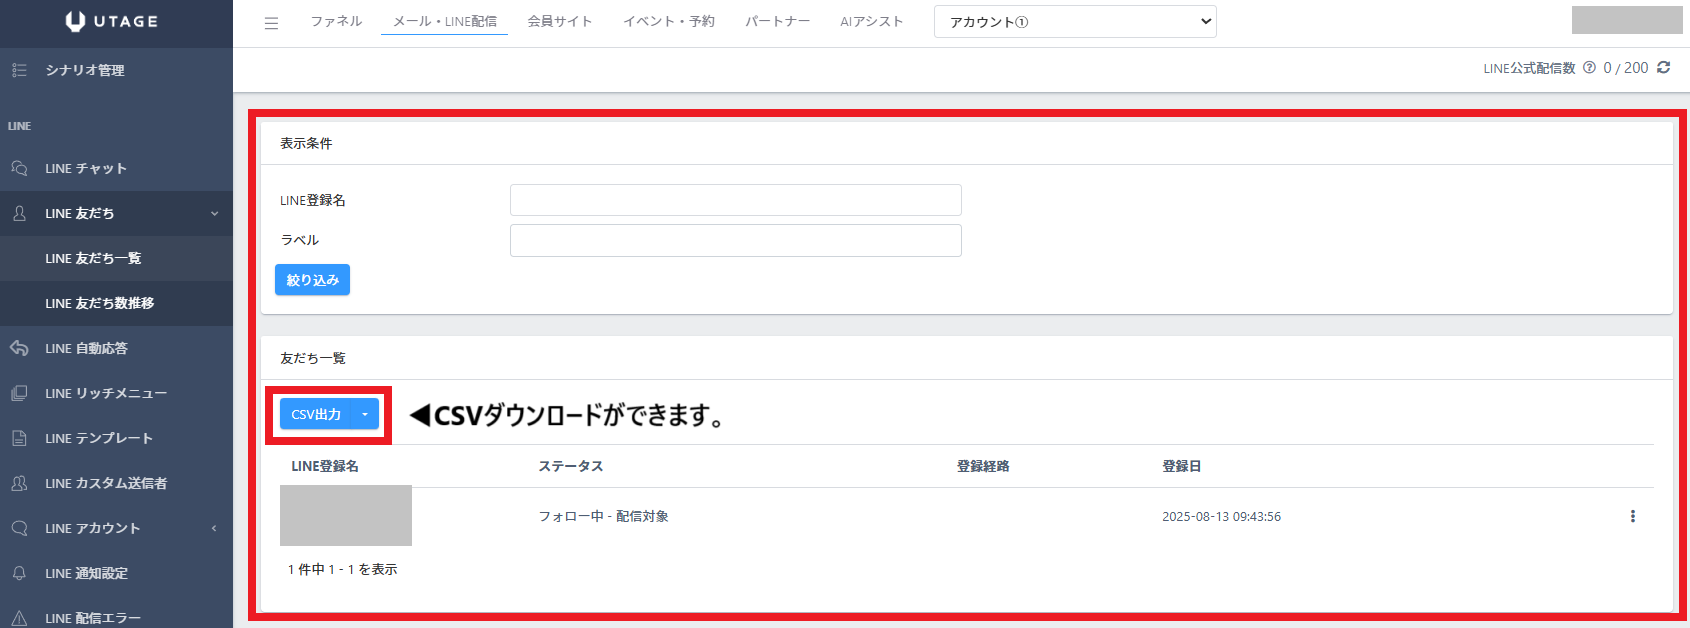Click the LINE チャット chat bubble icon
Viewport: 1690px width, 628px height.
tap(19, 168)
